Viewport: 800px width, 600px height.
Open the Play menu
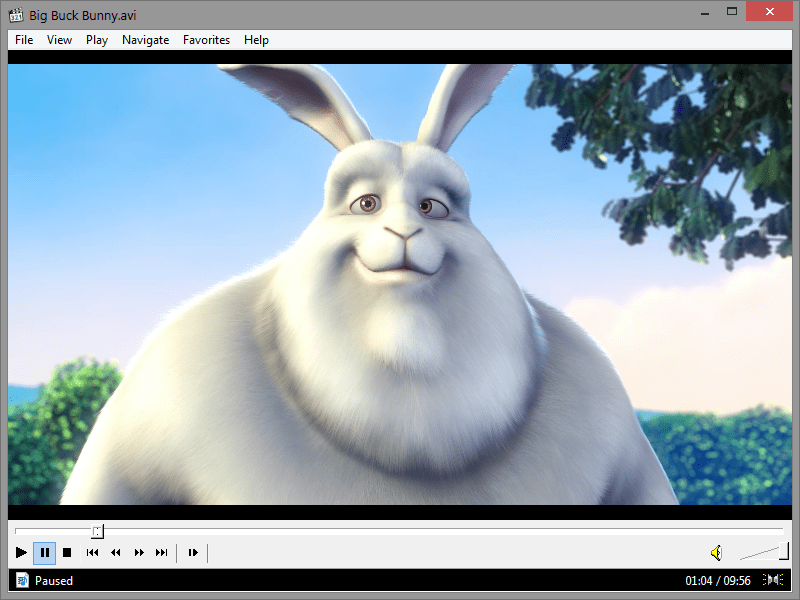[96, 40]
